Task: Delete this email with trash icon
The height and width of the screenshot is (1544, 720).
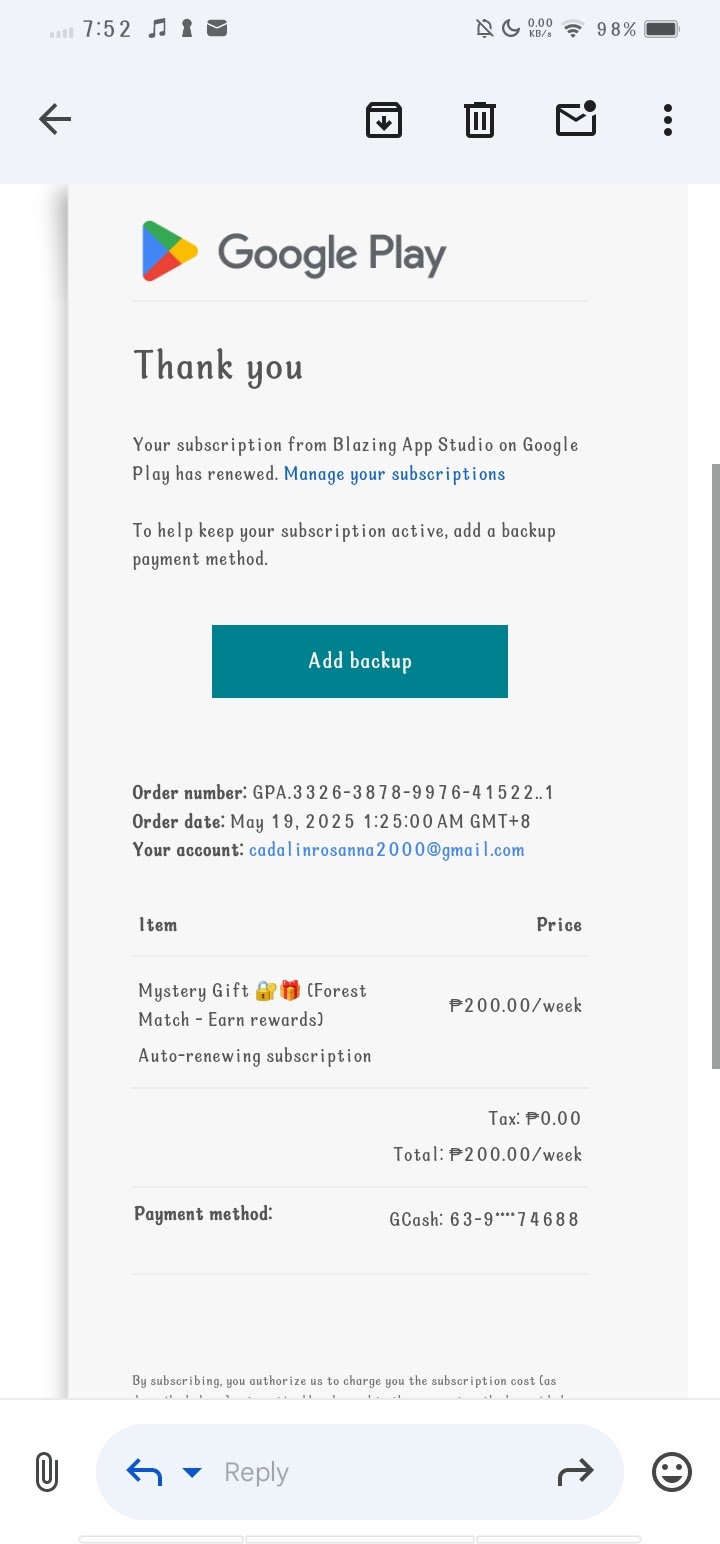Action: coord(480,120)
